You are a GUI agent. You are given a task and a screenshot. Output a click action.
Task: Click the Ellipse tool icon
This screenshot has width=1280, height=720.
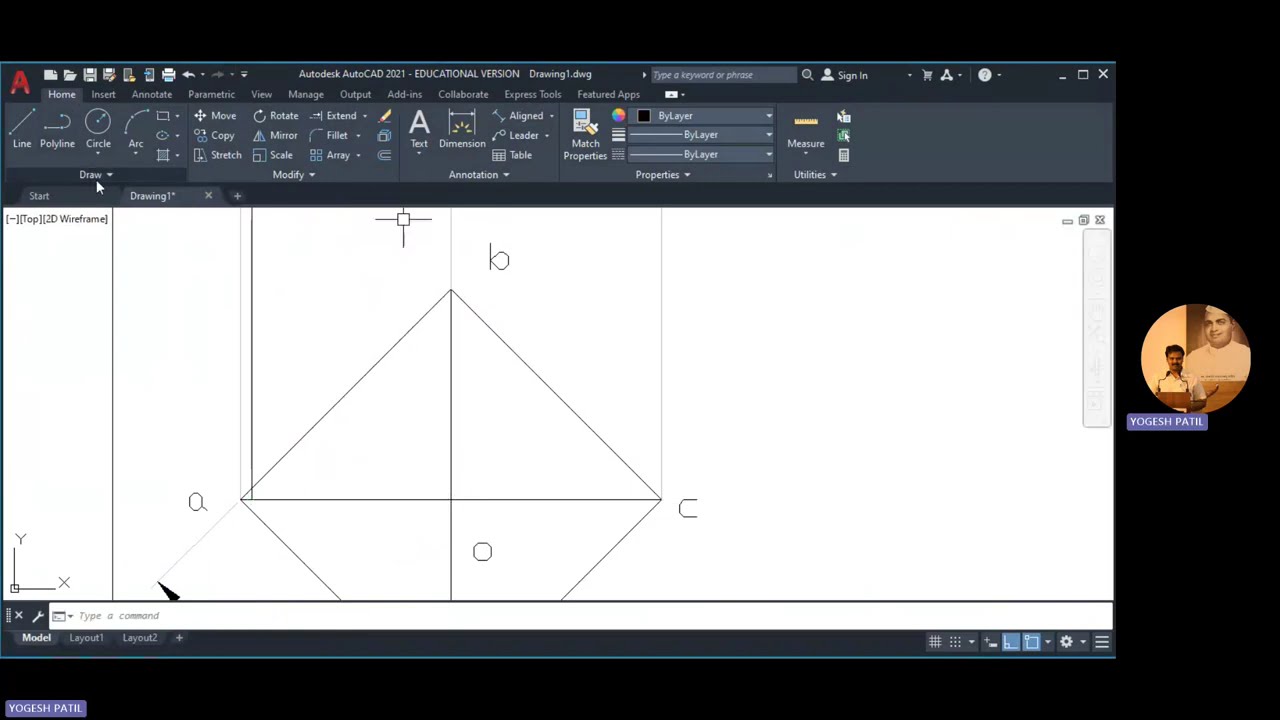coord(163,136)
